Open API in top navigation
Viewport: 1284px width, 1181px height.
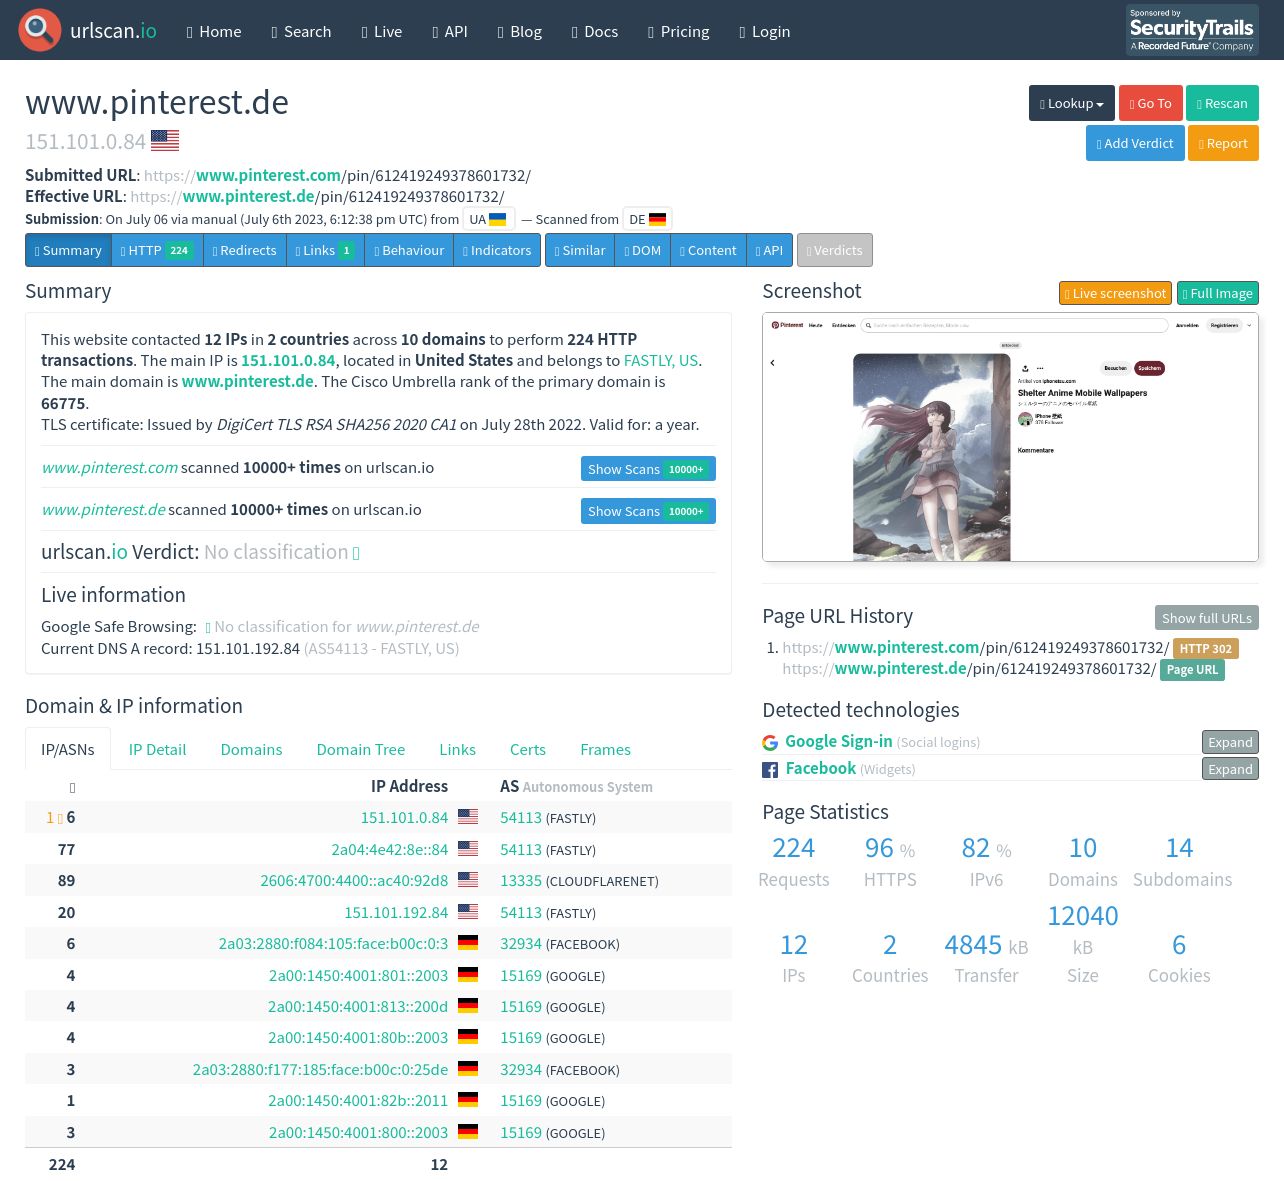pyautogui.click(x=450, y=31)
